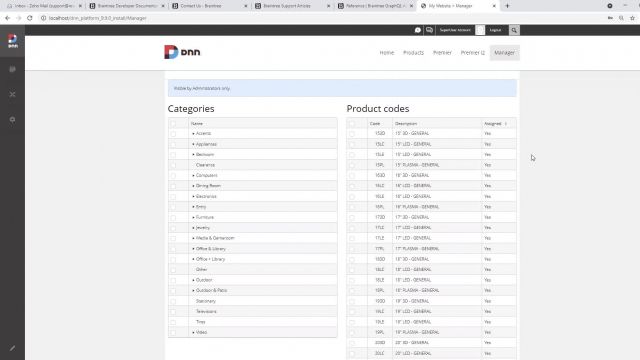
Task: Open the Chrome profile icon
Action: tap(610, 6)
